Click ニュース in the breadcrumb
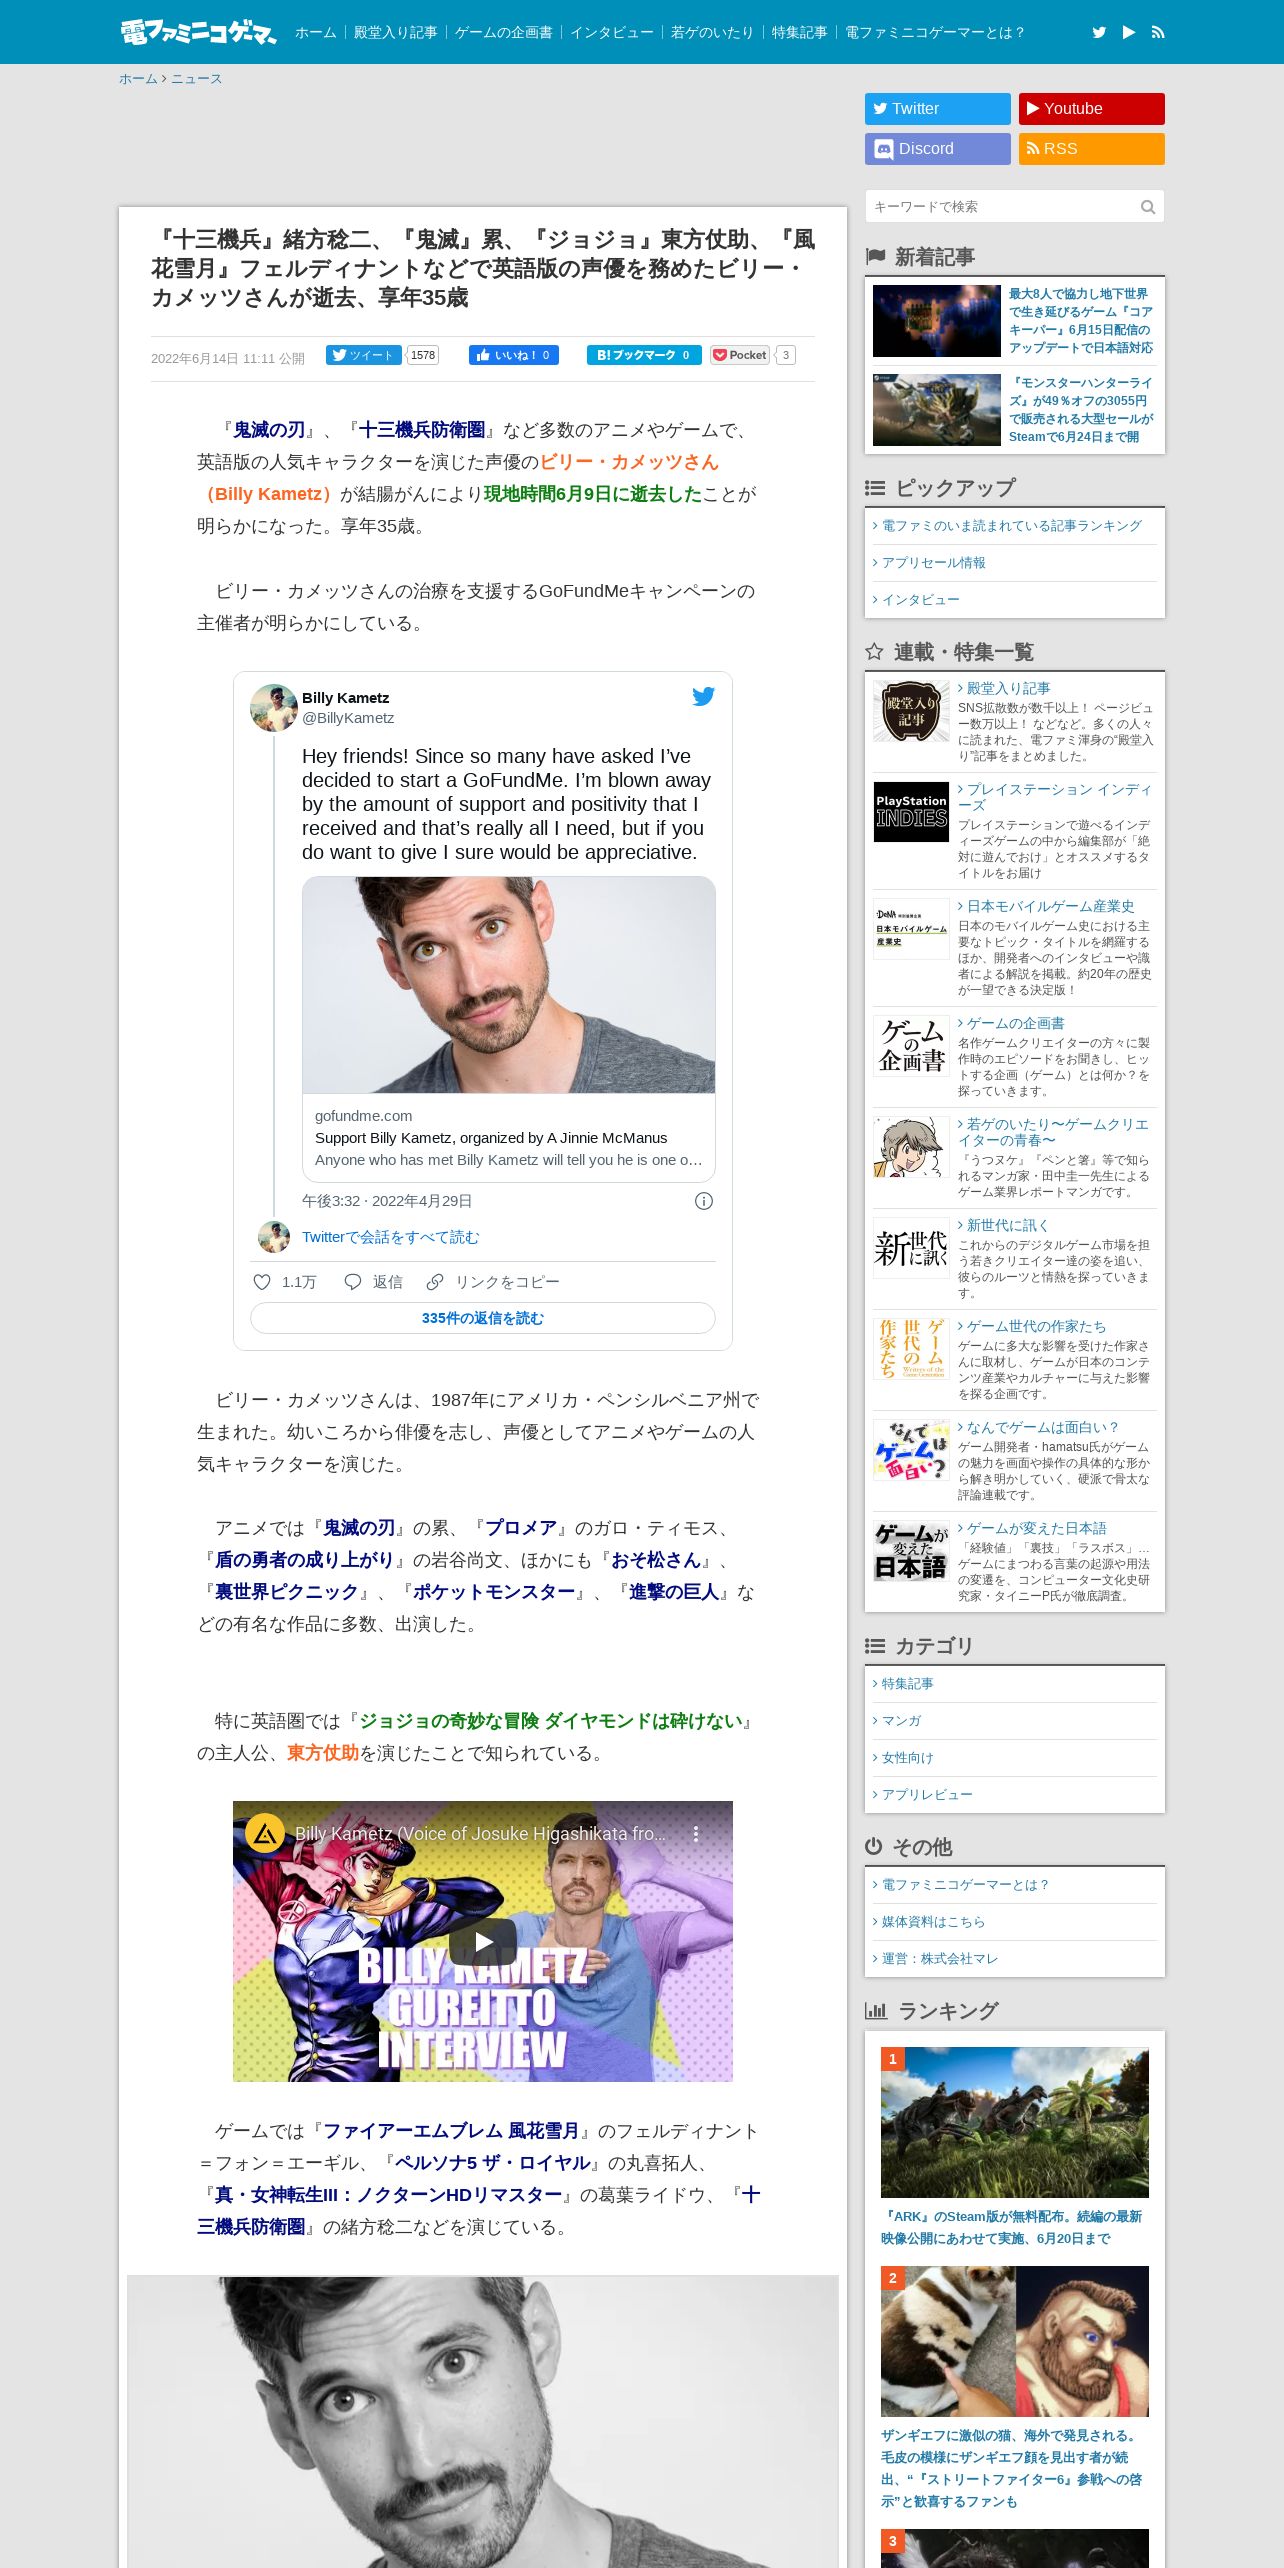 click(196, 79)
